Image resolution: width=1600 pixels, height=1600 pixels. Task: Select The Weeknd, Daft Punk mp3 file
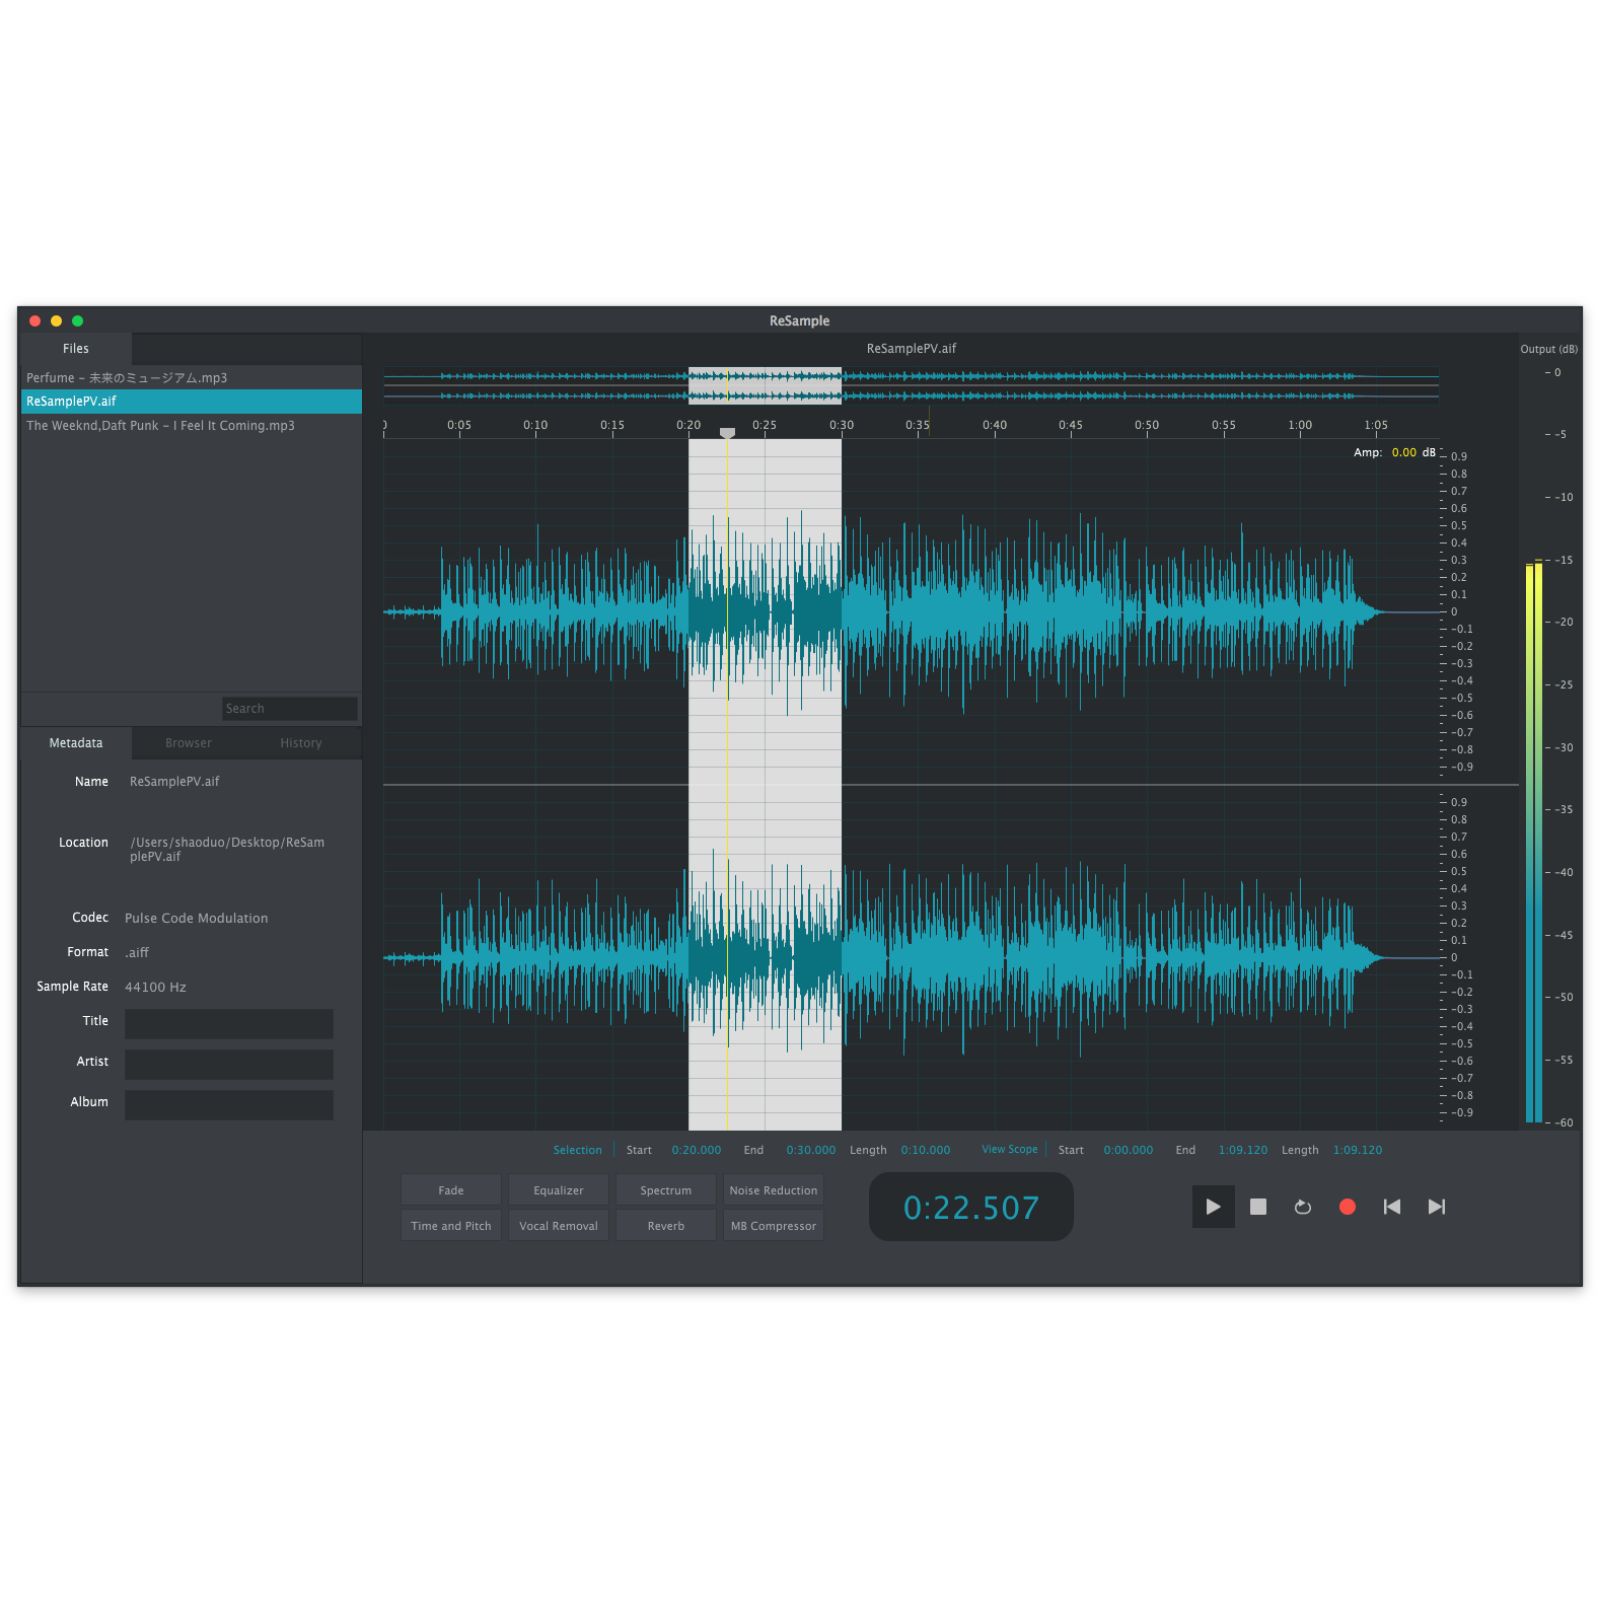pyautogui.click(x=191, y=425)
